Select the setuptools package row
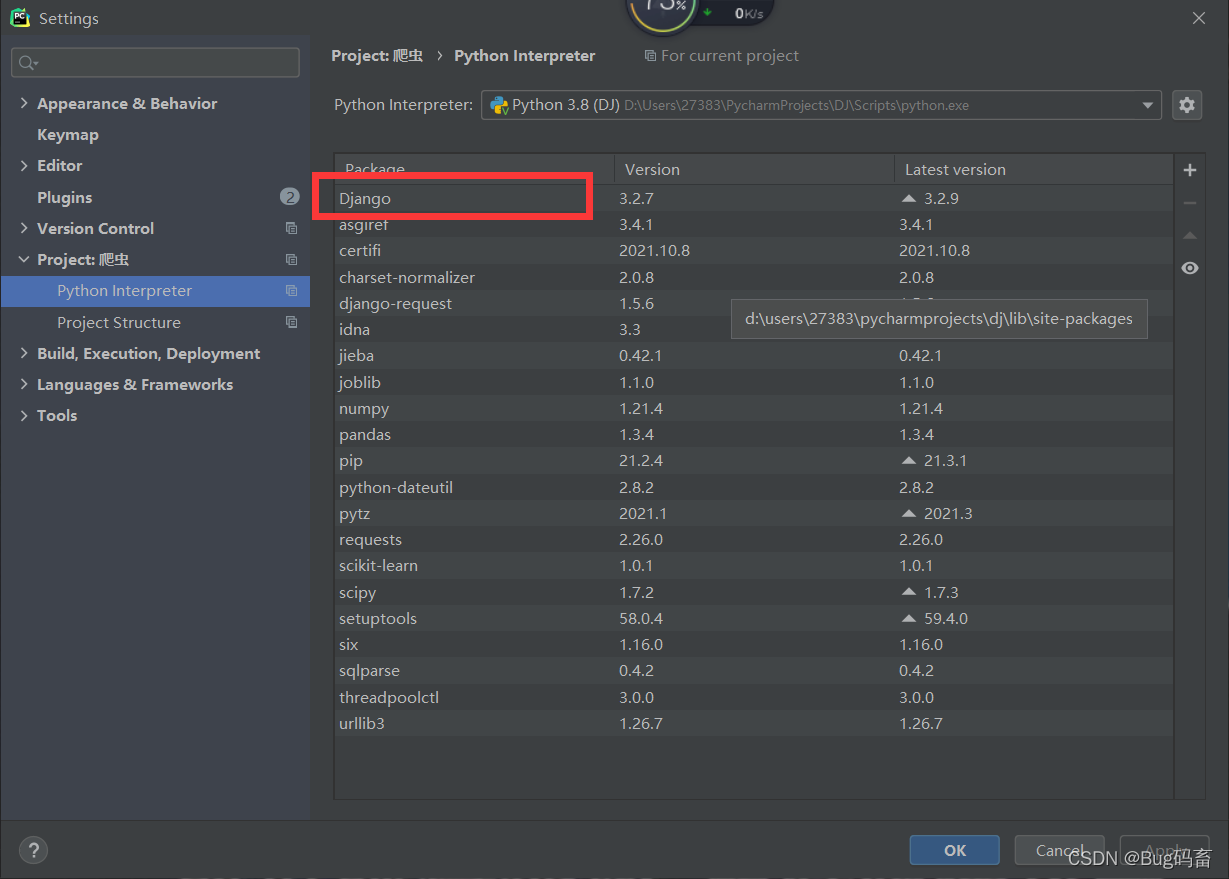The width and height of the screenshot is (1229, 879). pos(754,618)
